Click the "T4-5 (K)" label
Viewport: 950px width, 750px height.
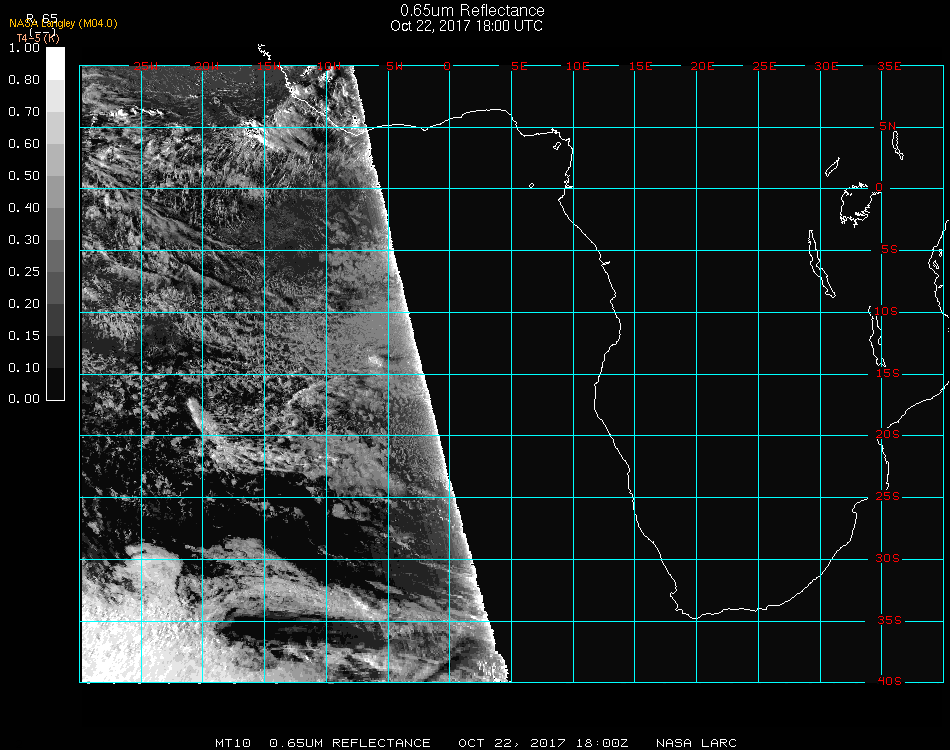(x=38, y=38)
